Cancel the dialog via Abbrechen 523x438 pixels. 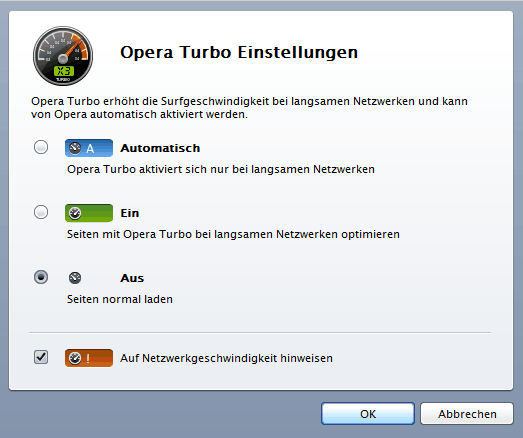point(467,414)
